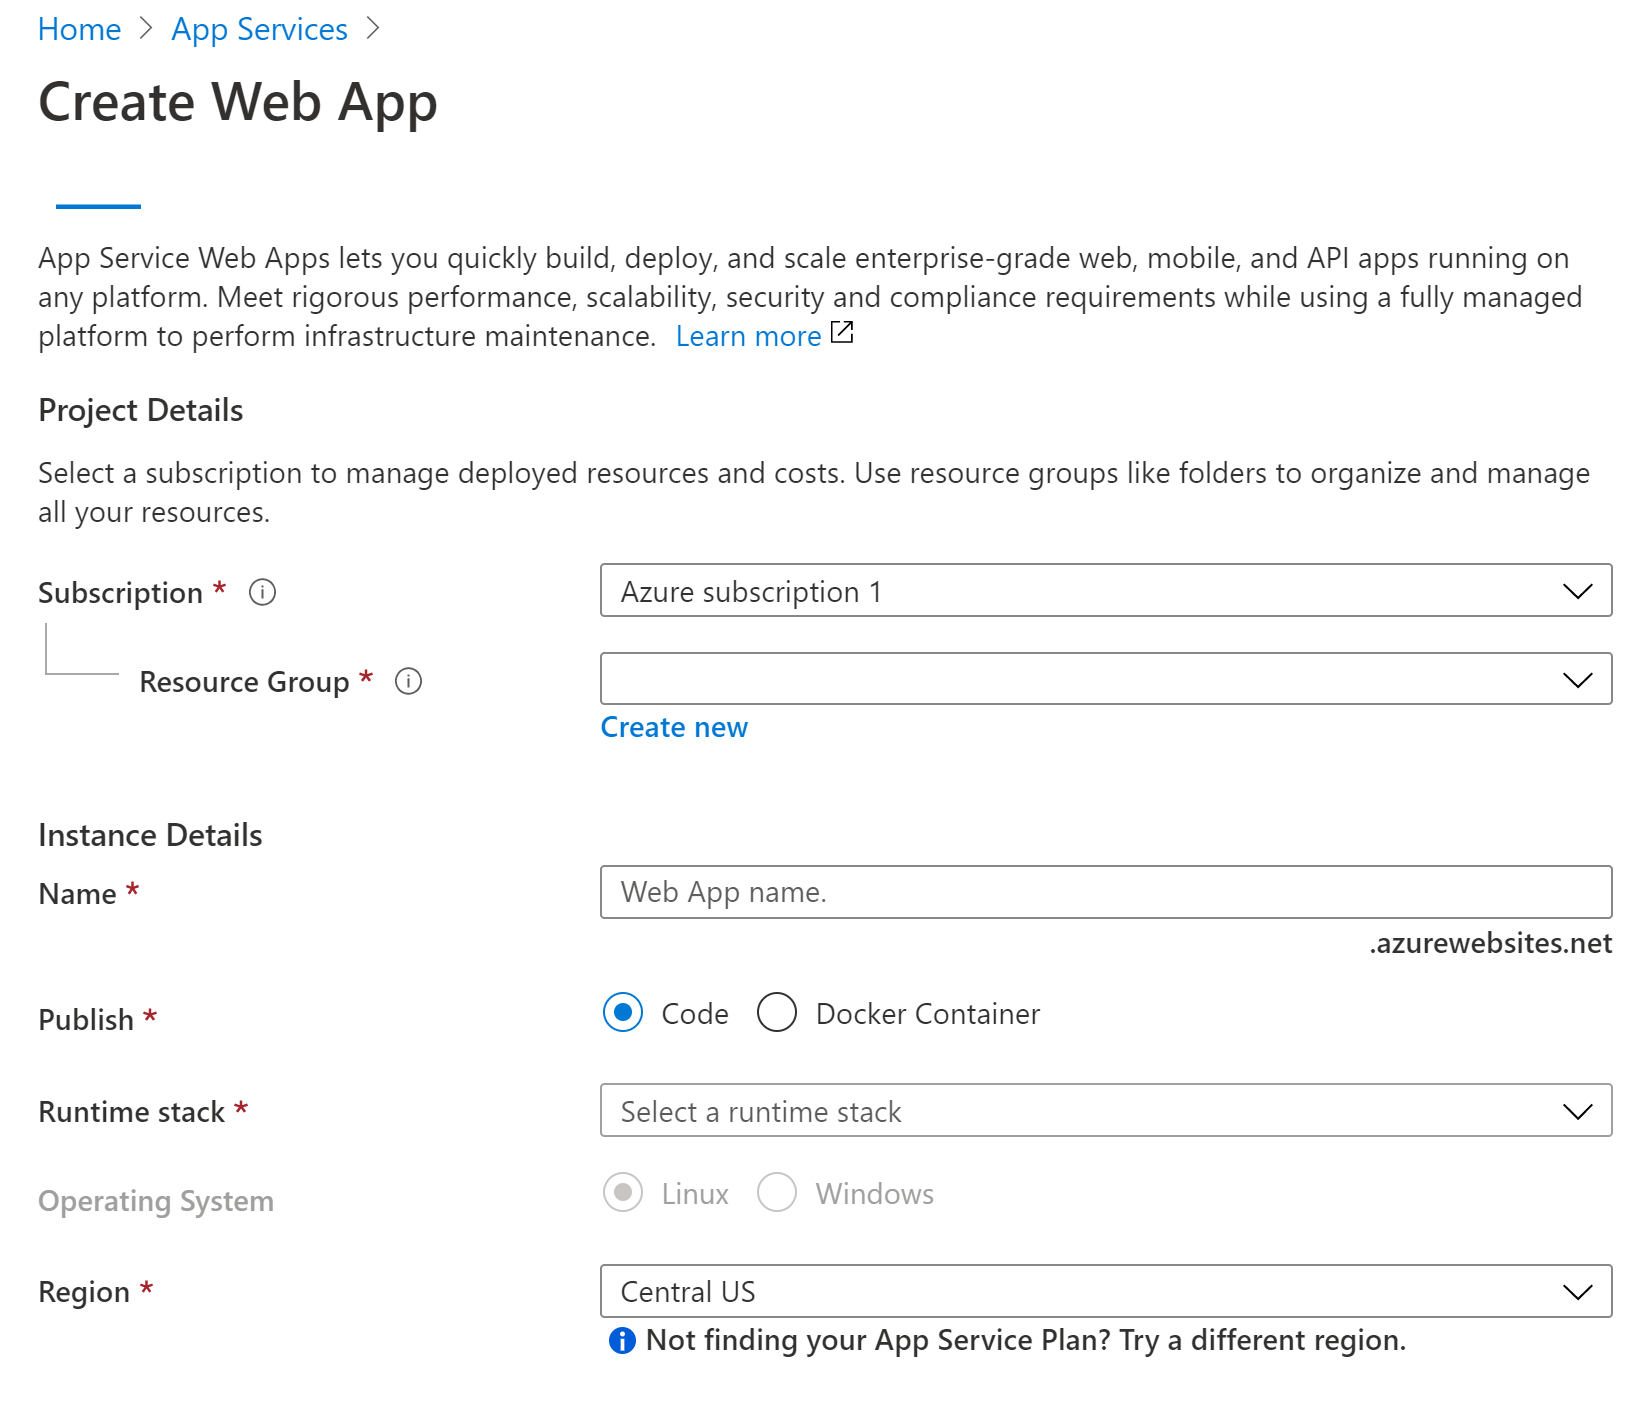The width and height of the screenshot is (1638, 1401).
Task: Click the Operating System field label
Action: pyautogui.click(x=156, y=1201)
